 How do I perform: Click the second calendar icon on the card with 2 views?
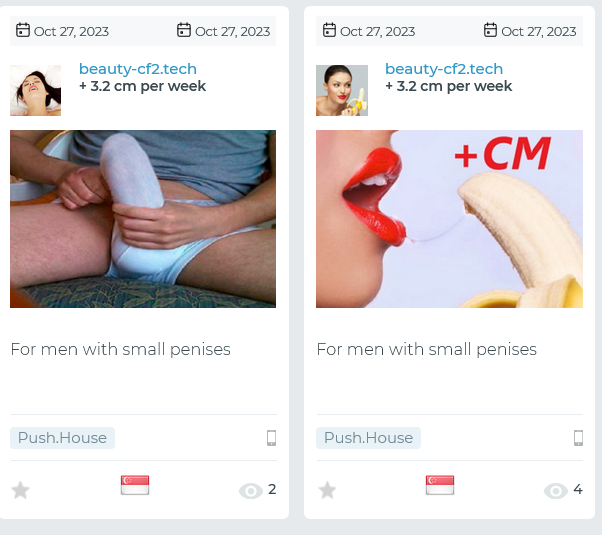click(x=184, y=30)
